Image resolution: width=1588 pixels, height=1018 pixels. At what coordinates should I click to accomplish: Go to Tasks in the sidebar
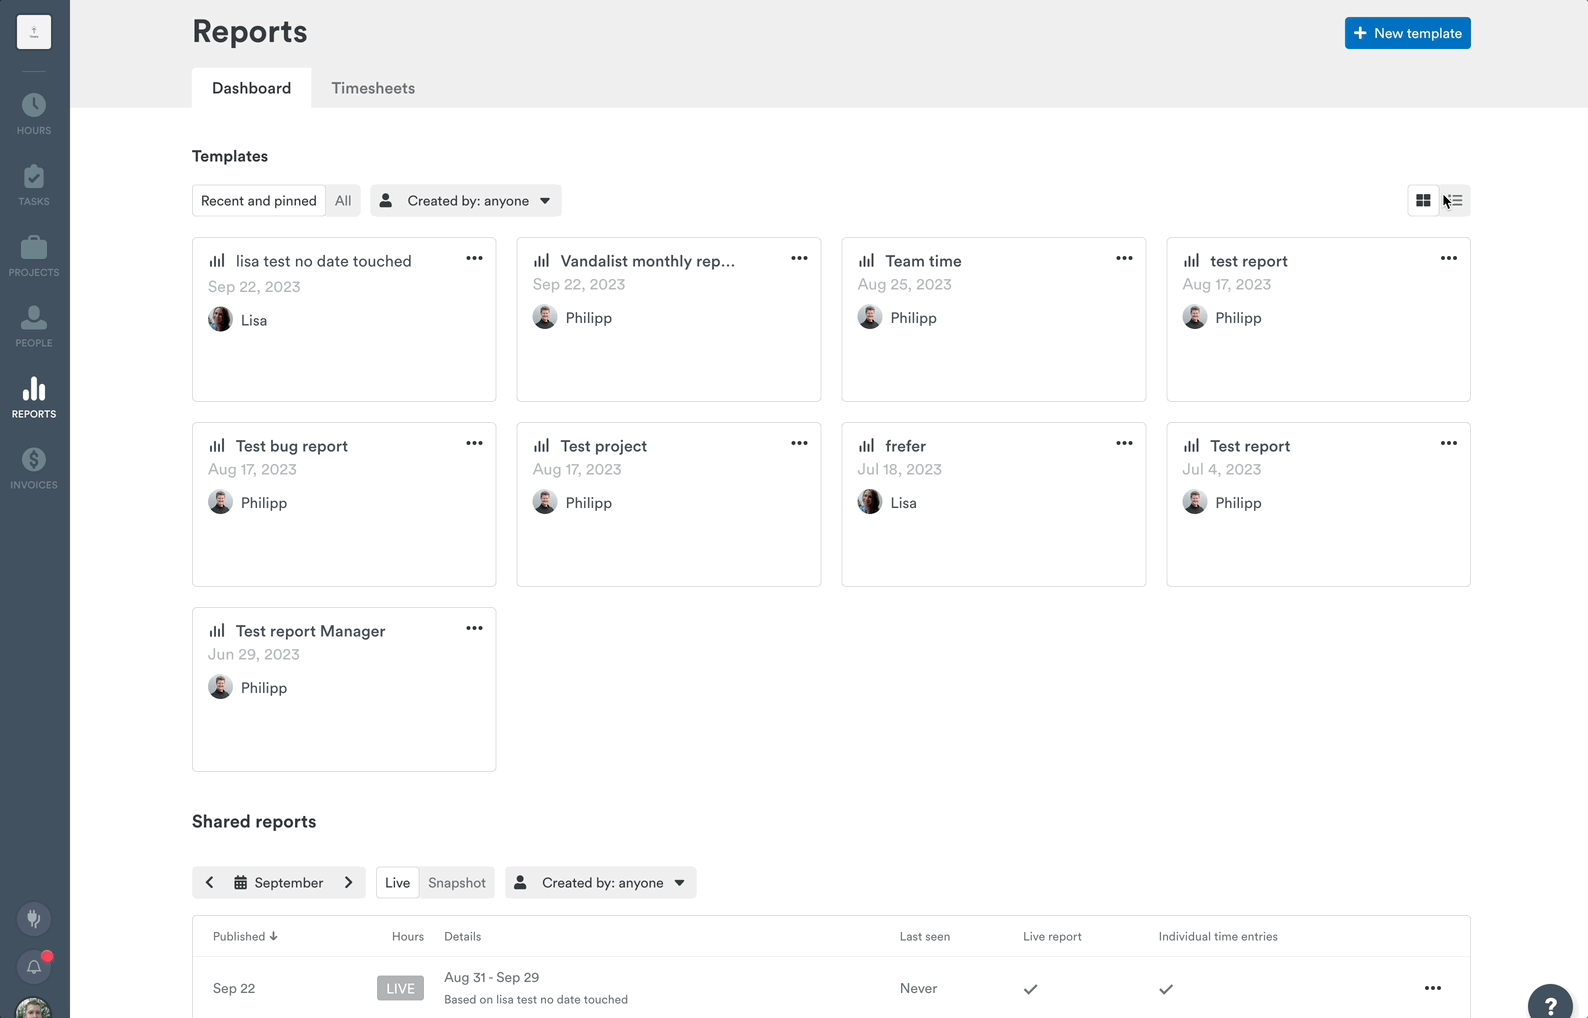(x=34, y=185)
